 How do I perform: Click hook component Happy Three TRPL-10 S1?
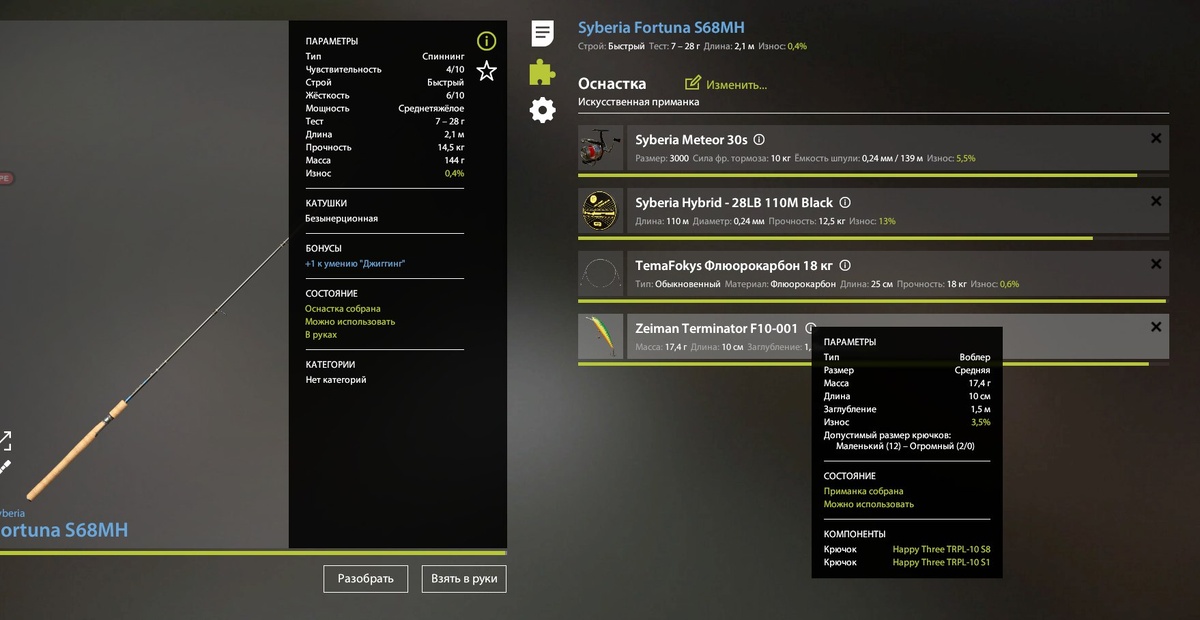pyautogui.click(x=941, y=562)
